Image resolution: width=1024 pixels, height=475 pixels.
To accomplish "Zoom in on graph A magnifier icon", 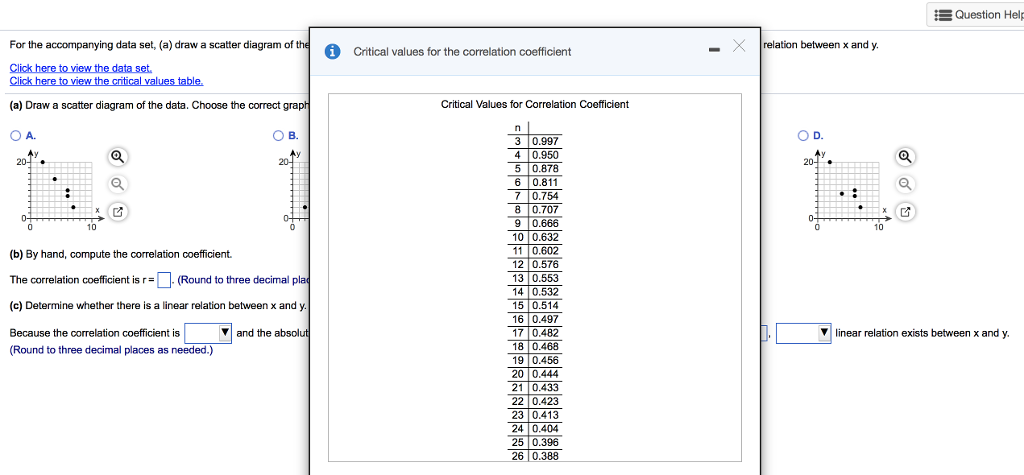I will tap(117, 157).
